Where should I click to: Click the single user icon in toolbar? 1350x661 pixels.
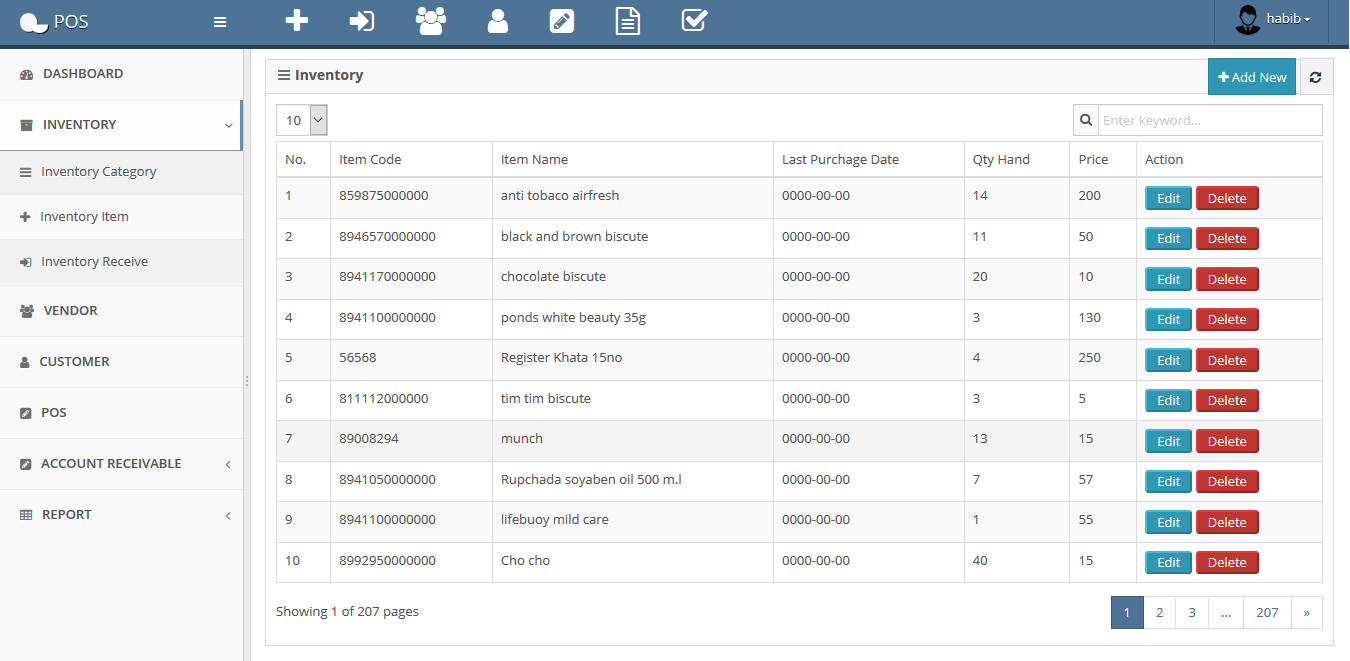(497, 20)
